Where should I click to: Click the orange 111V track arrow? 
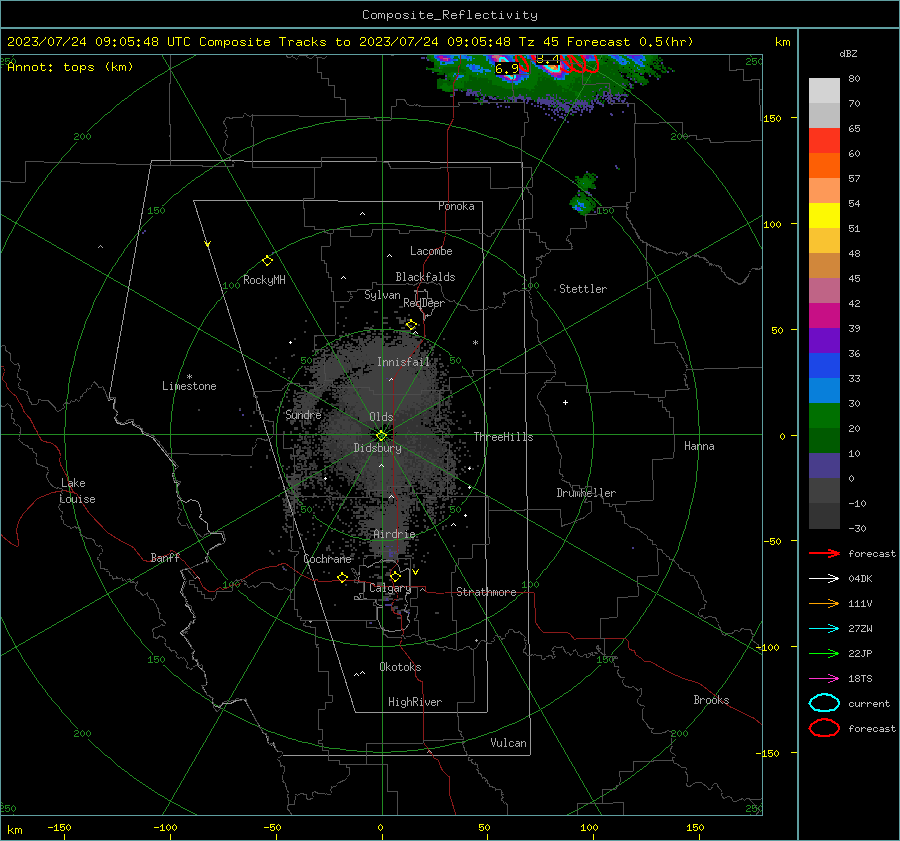click(824, 603)
